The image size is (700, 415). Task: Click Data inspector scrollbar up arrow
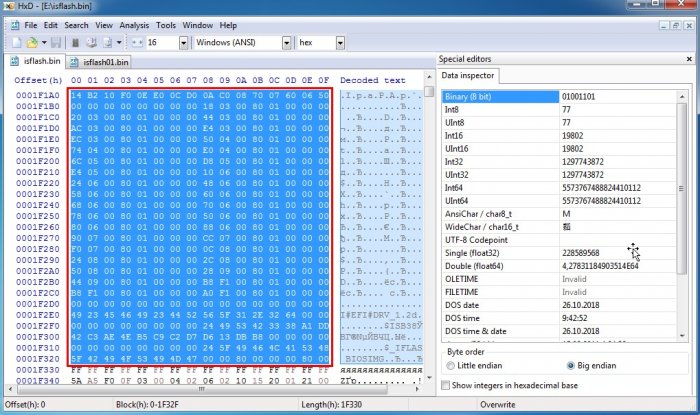click(x=682, y=97)
